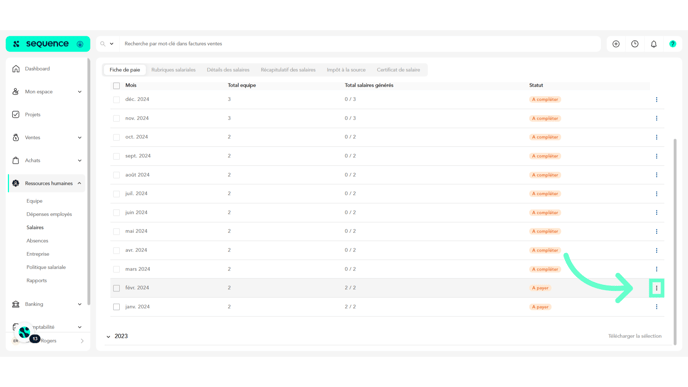
Task: Open the three-dot menu for août 2024
Action: point(656,175)
